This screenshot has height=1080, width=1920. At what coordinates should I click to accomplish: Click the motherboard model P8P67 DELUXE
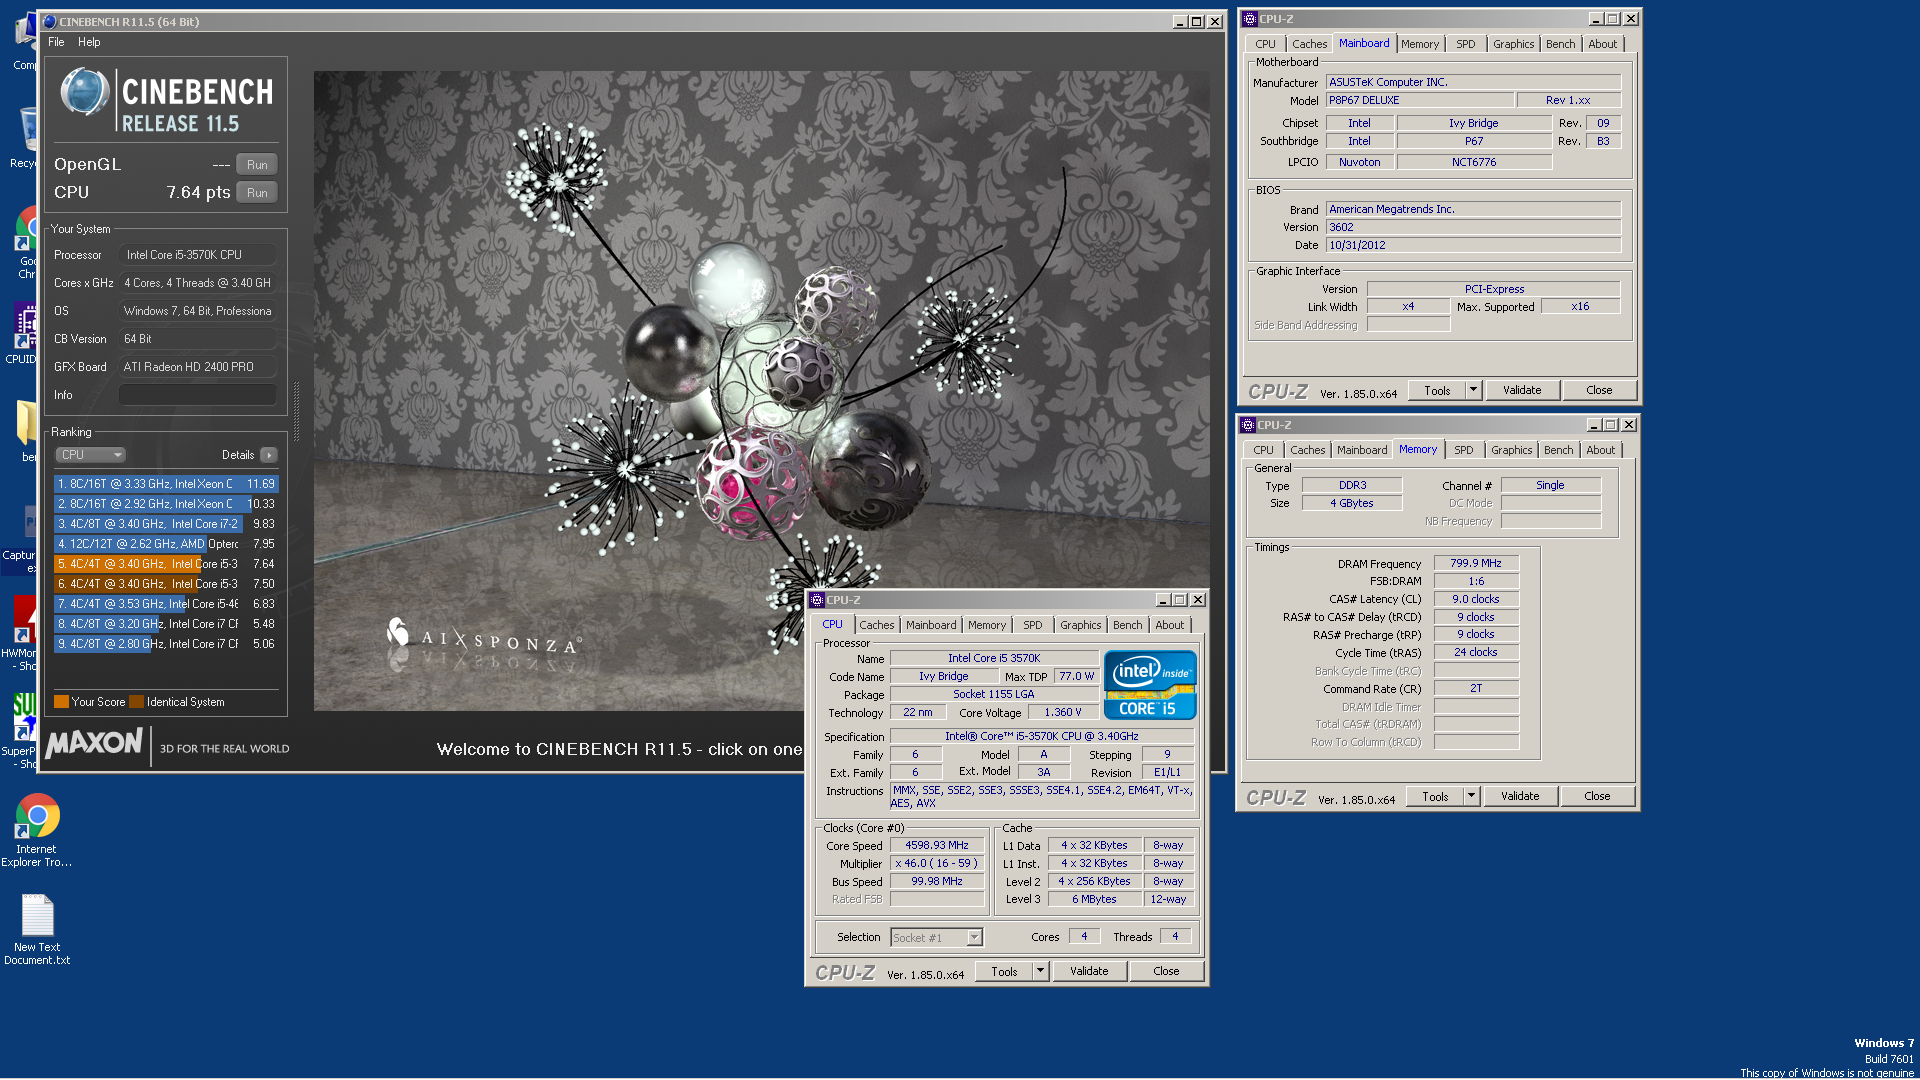pyautogui.click(x=1419, y=100)
